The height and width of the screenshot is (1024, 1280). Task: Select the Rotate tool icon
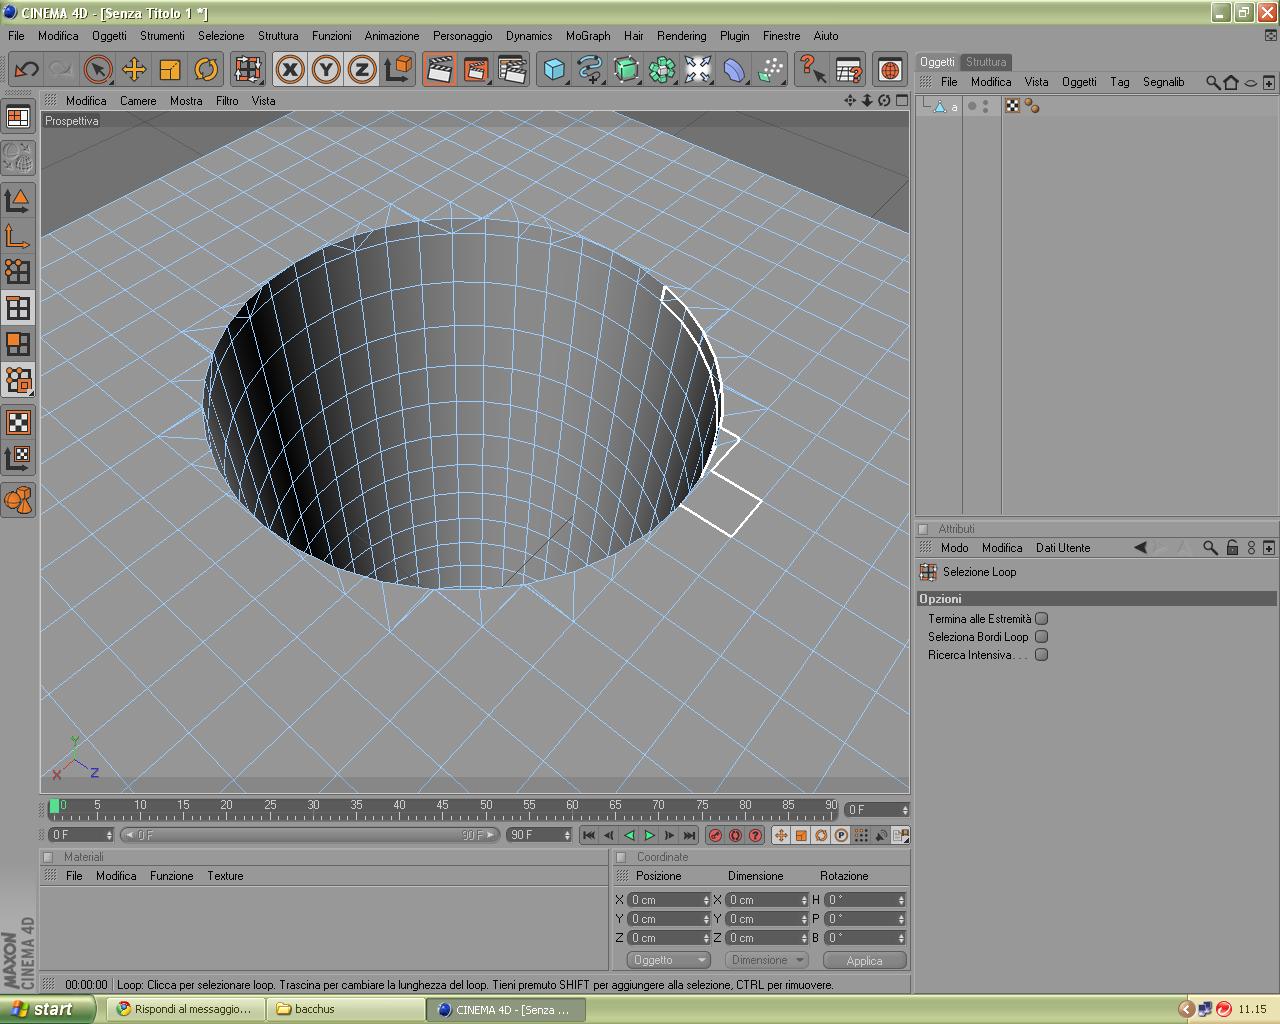click(206, 69)
